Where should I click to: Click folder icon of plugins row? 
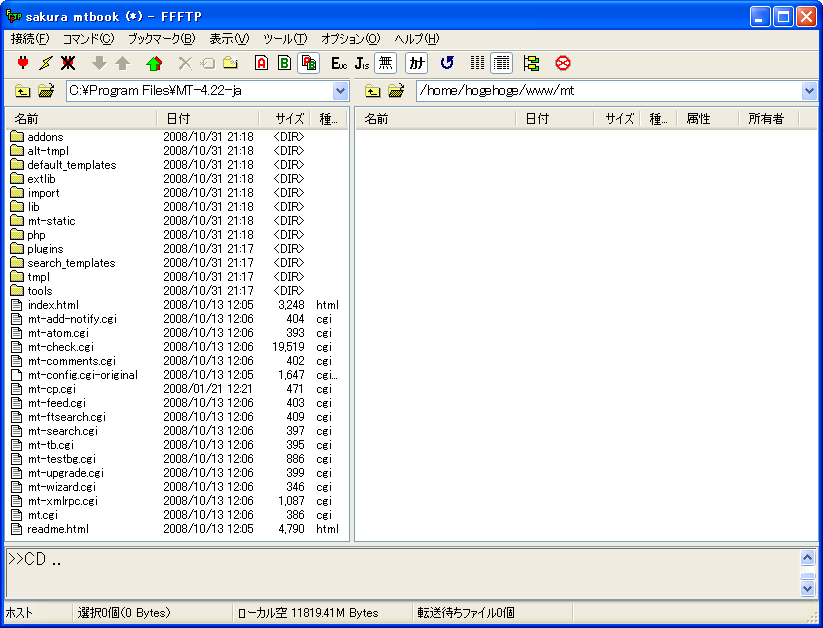[x=17, y=248]
